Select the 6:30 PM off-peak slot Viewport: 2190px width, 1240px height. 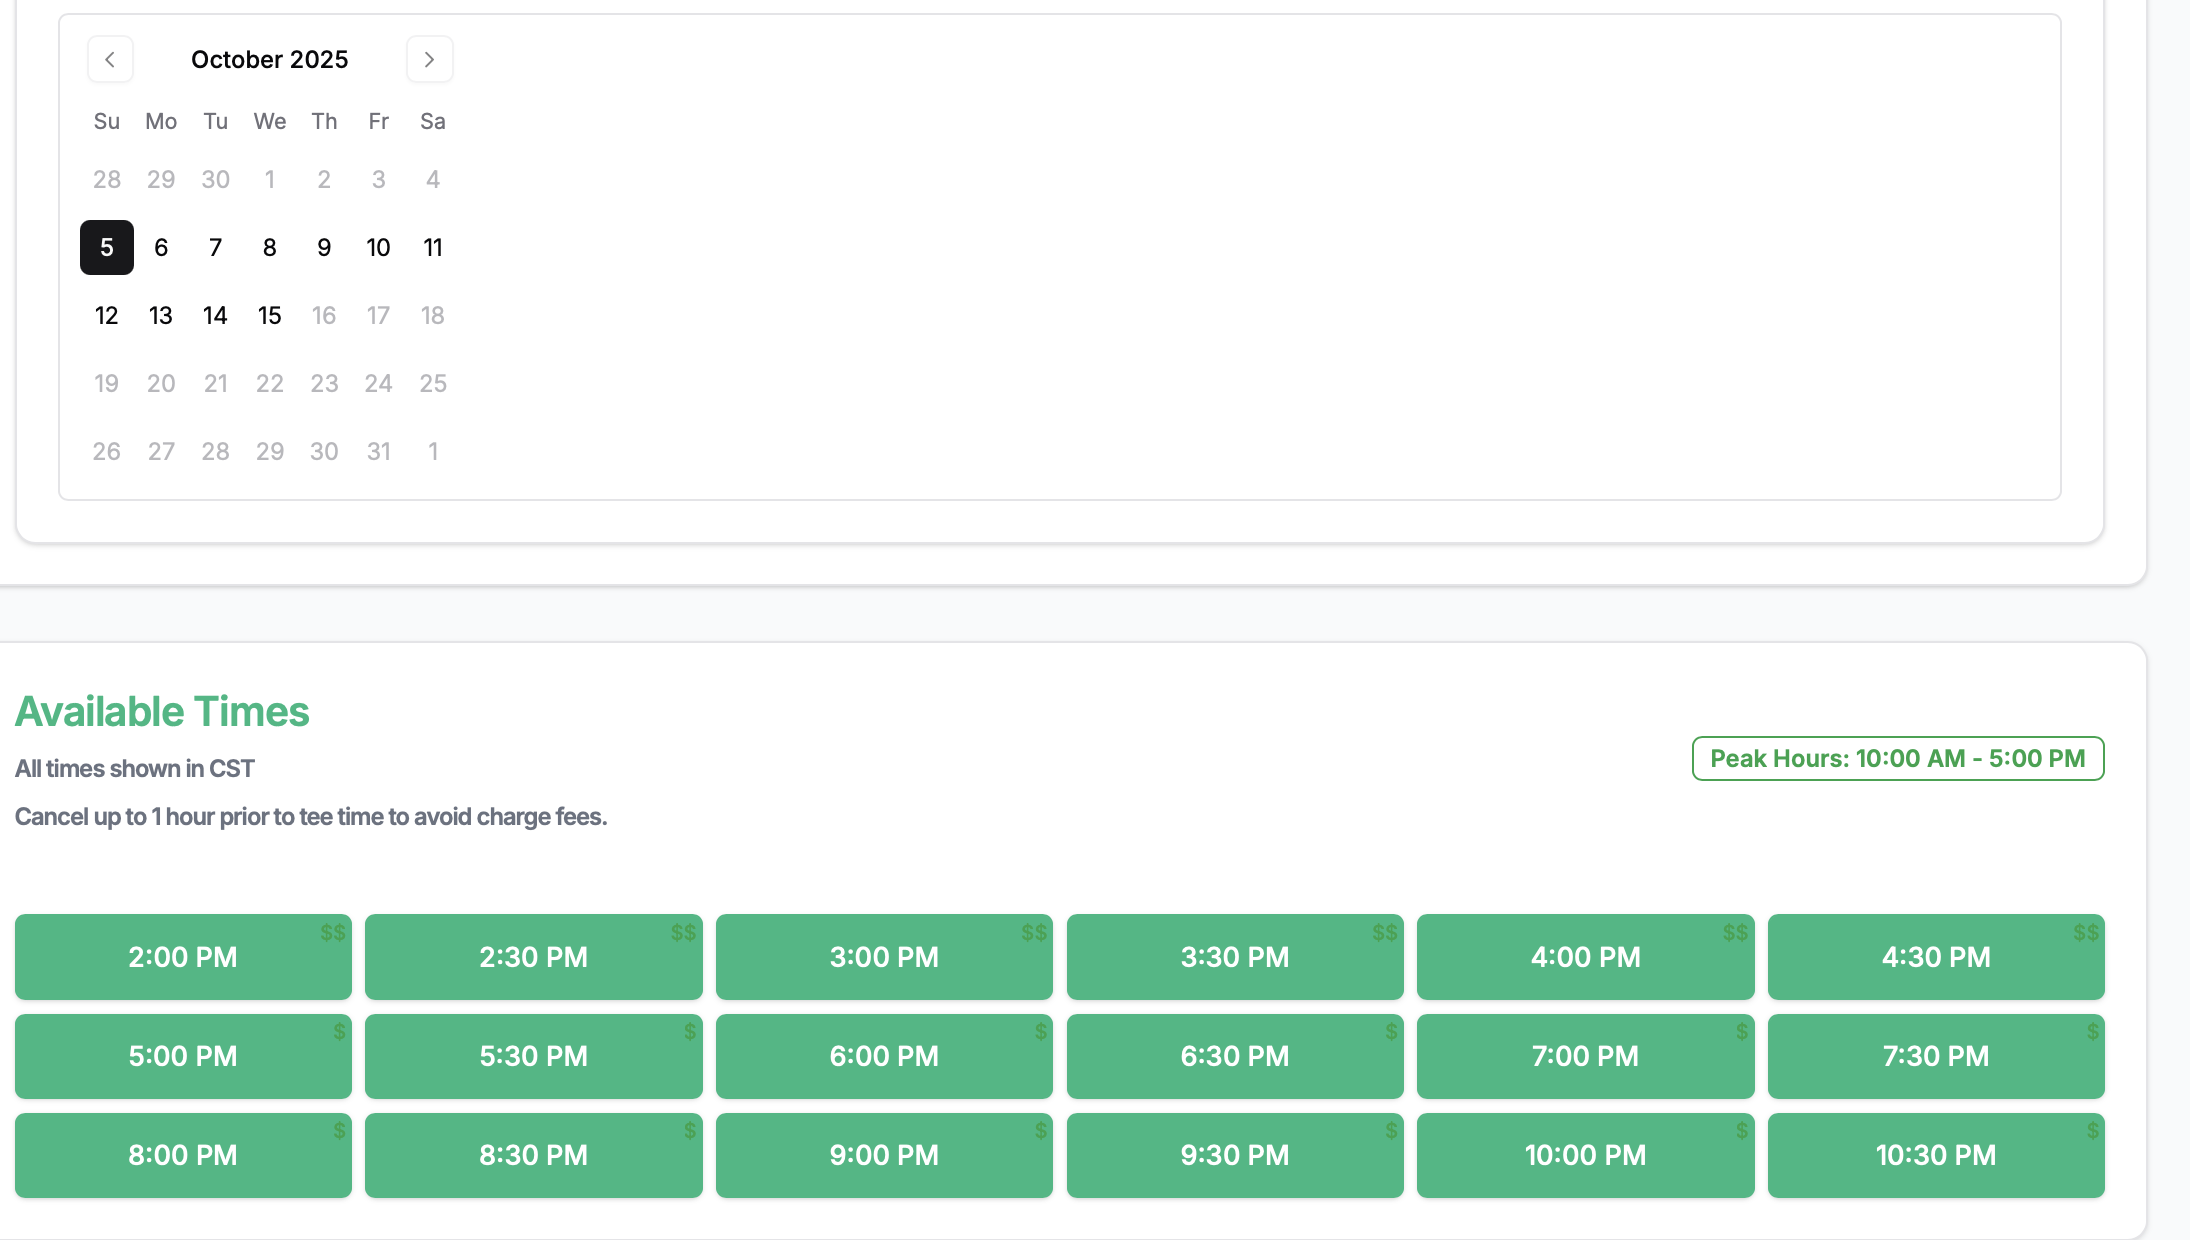(1234, 1056)
